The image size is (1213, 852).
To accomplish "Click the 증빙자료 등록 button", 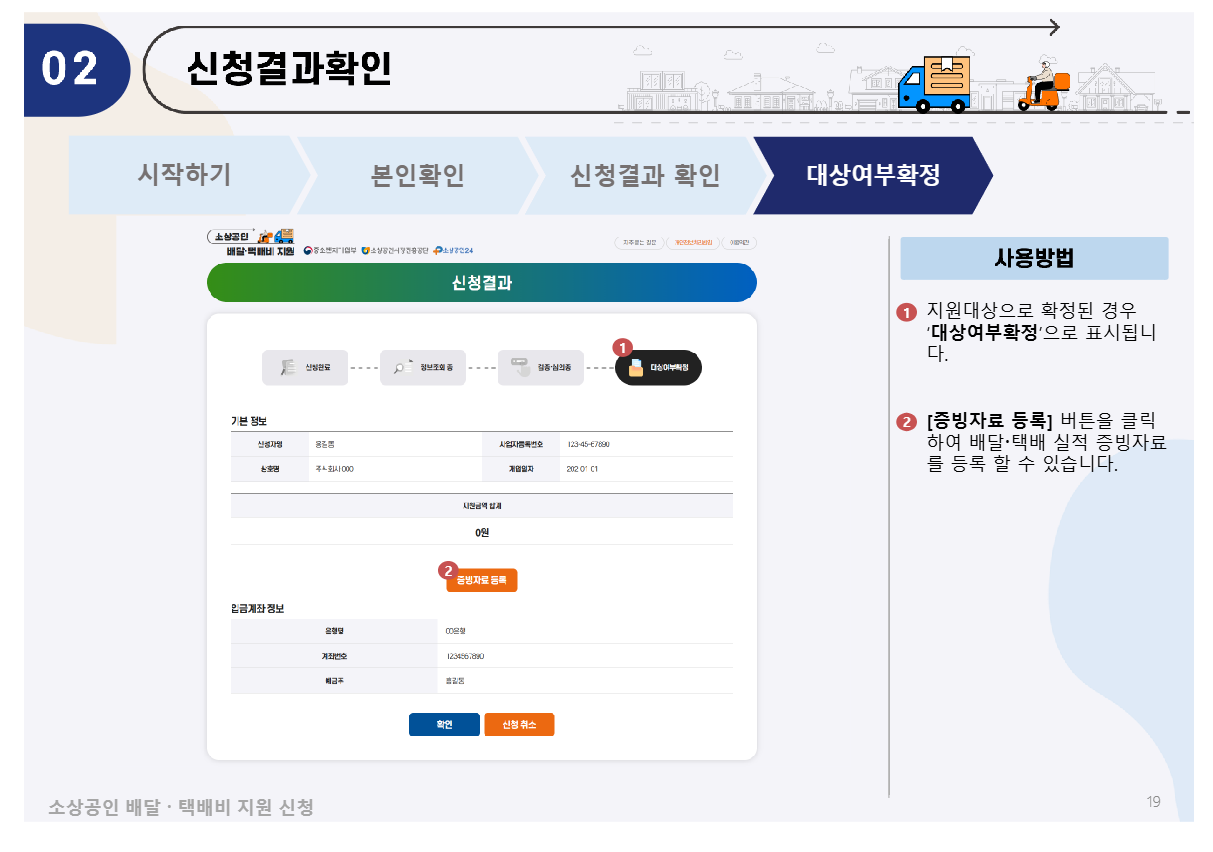I will [481, 579].
